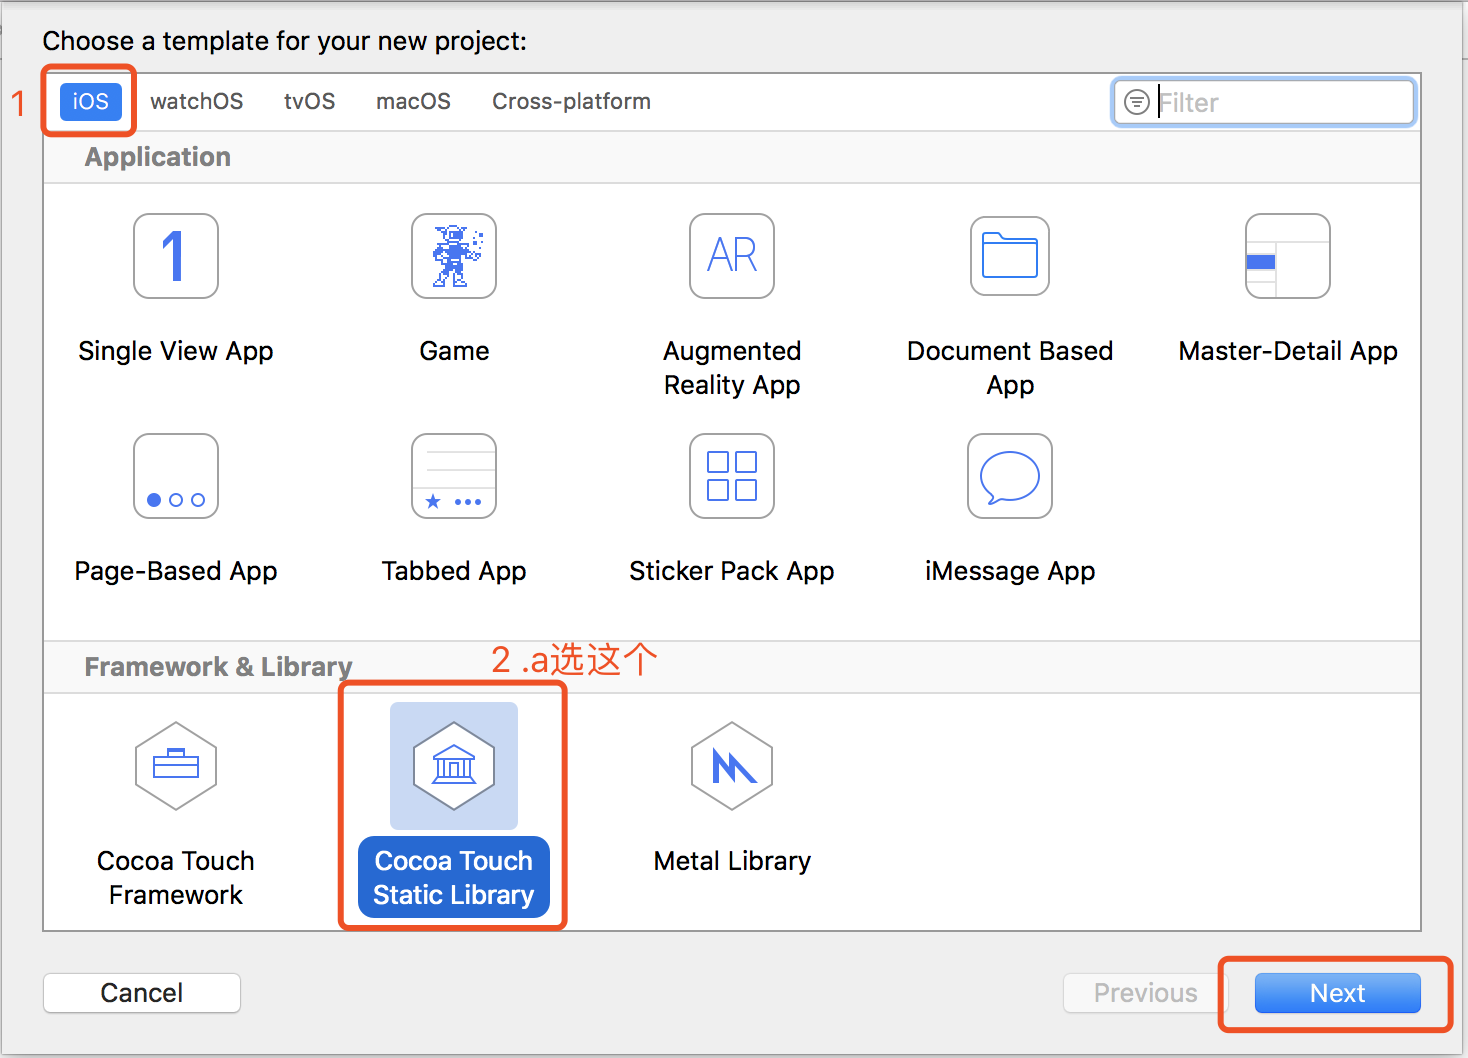Click the Game label text
This screenshot has width=1468, height=1058.
[x=454, y=351]
